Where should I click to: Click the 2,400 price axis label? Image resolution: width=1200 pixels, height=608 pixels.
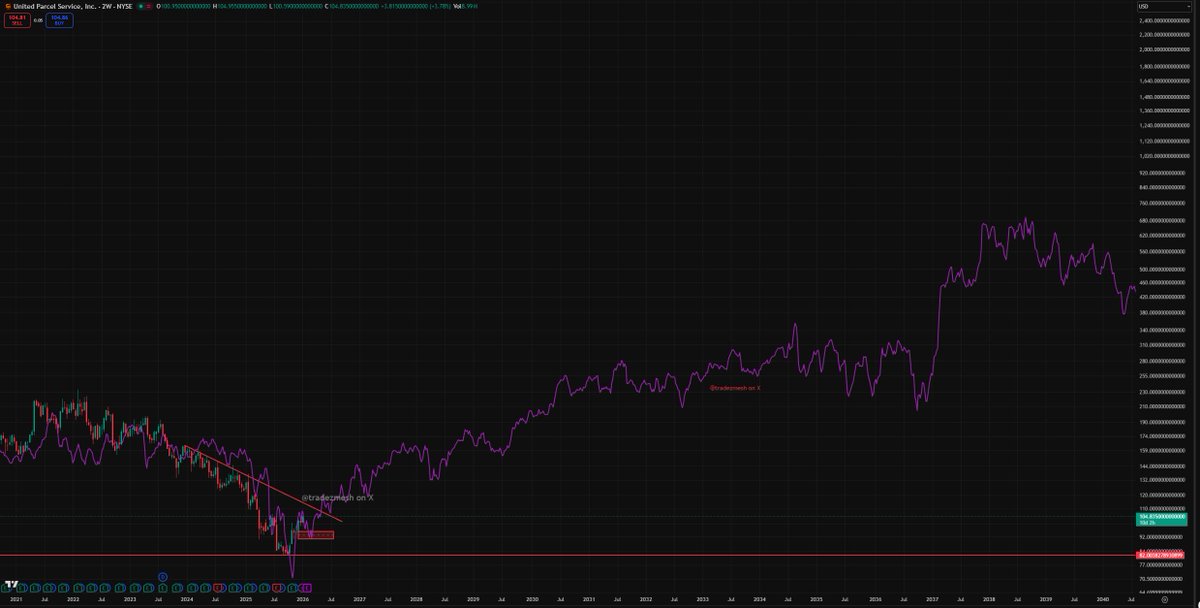[1166, 19]
